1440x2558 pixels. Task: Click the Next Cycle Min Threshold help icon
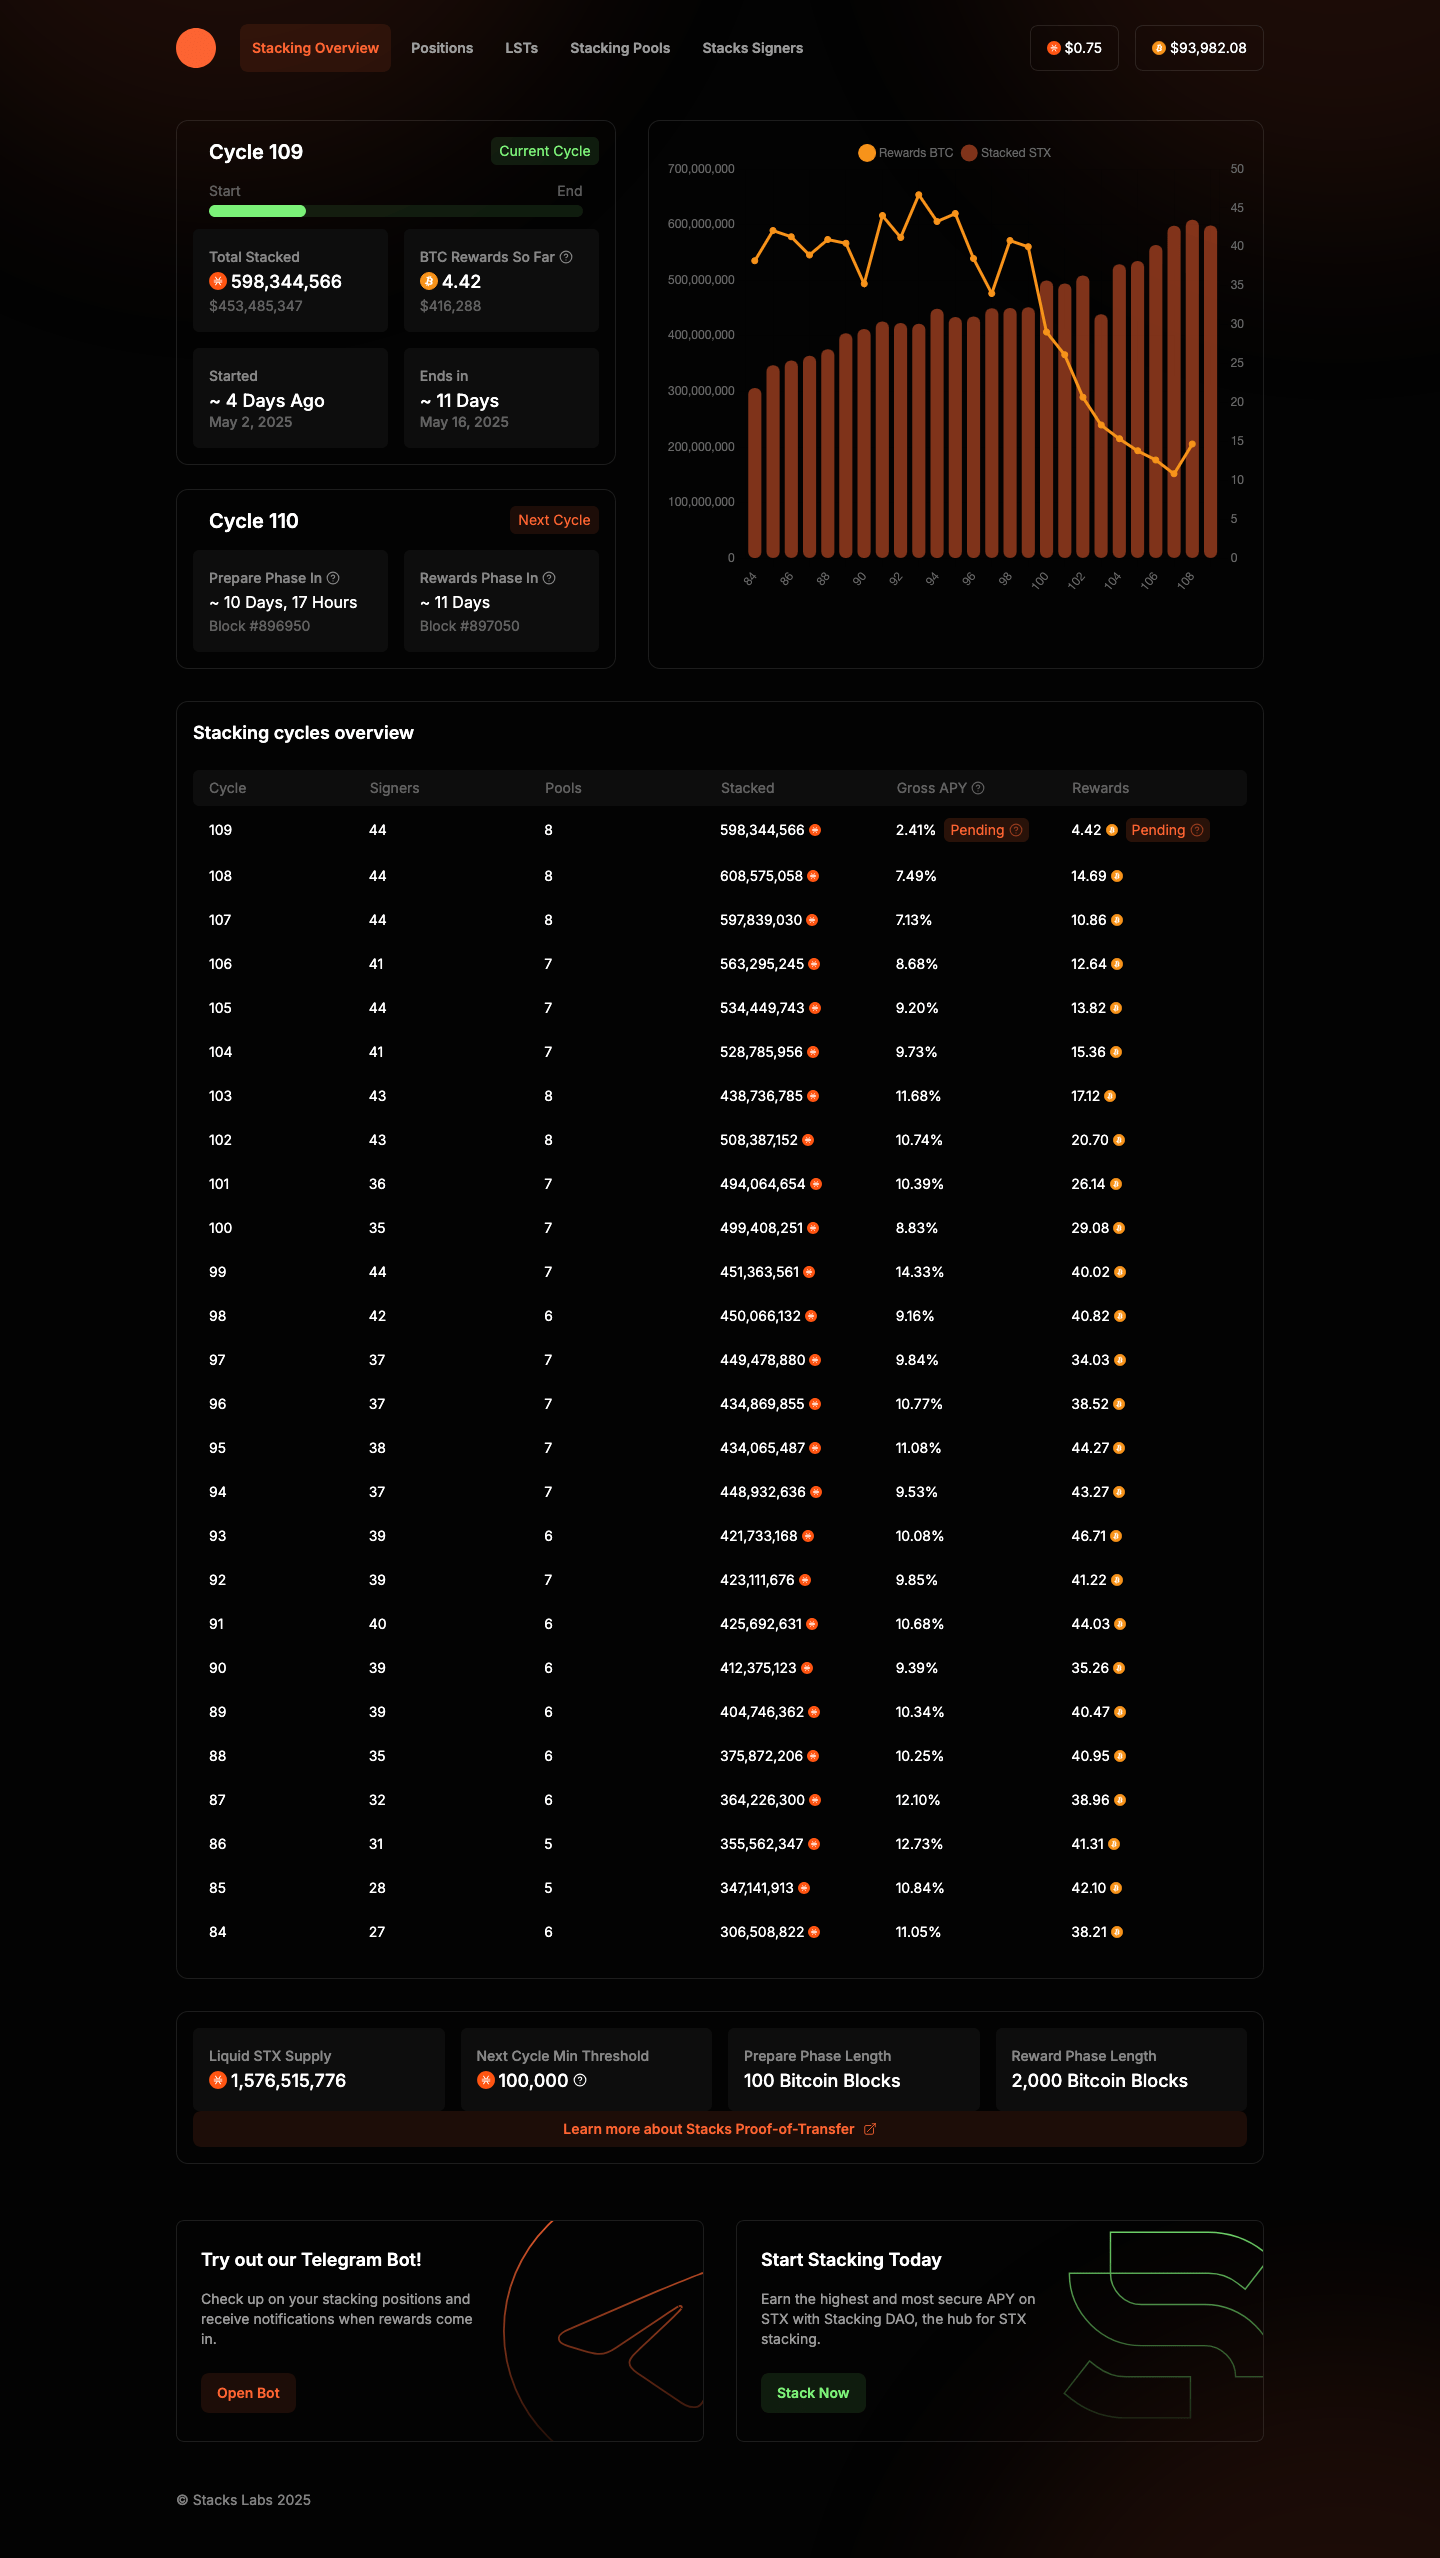click(x=580, y=2080)
